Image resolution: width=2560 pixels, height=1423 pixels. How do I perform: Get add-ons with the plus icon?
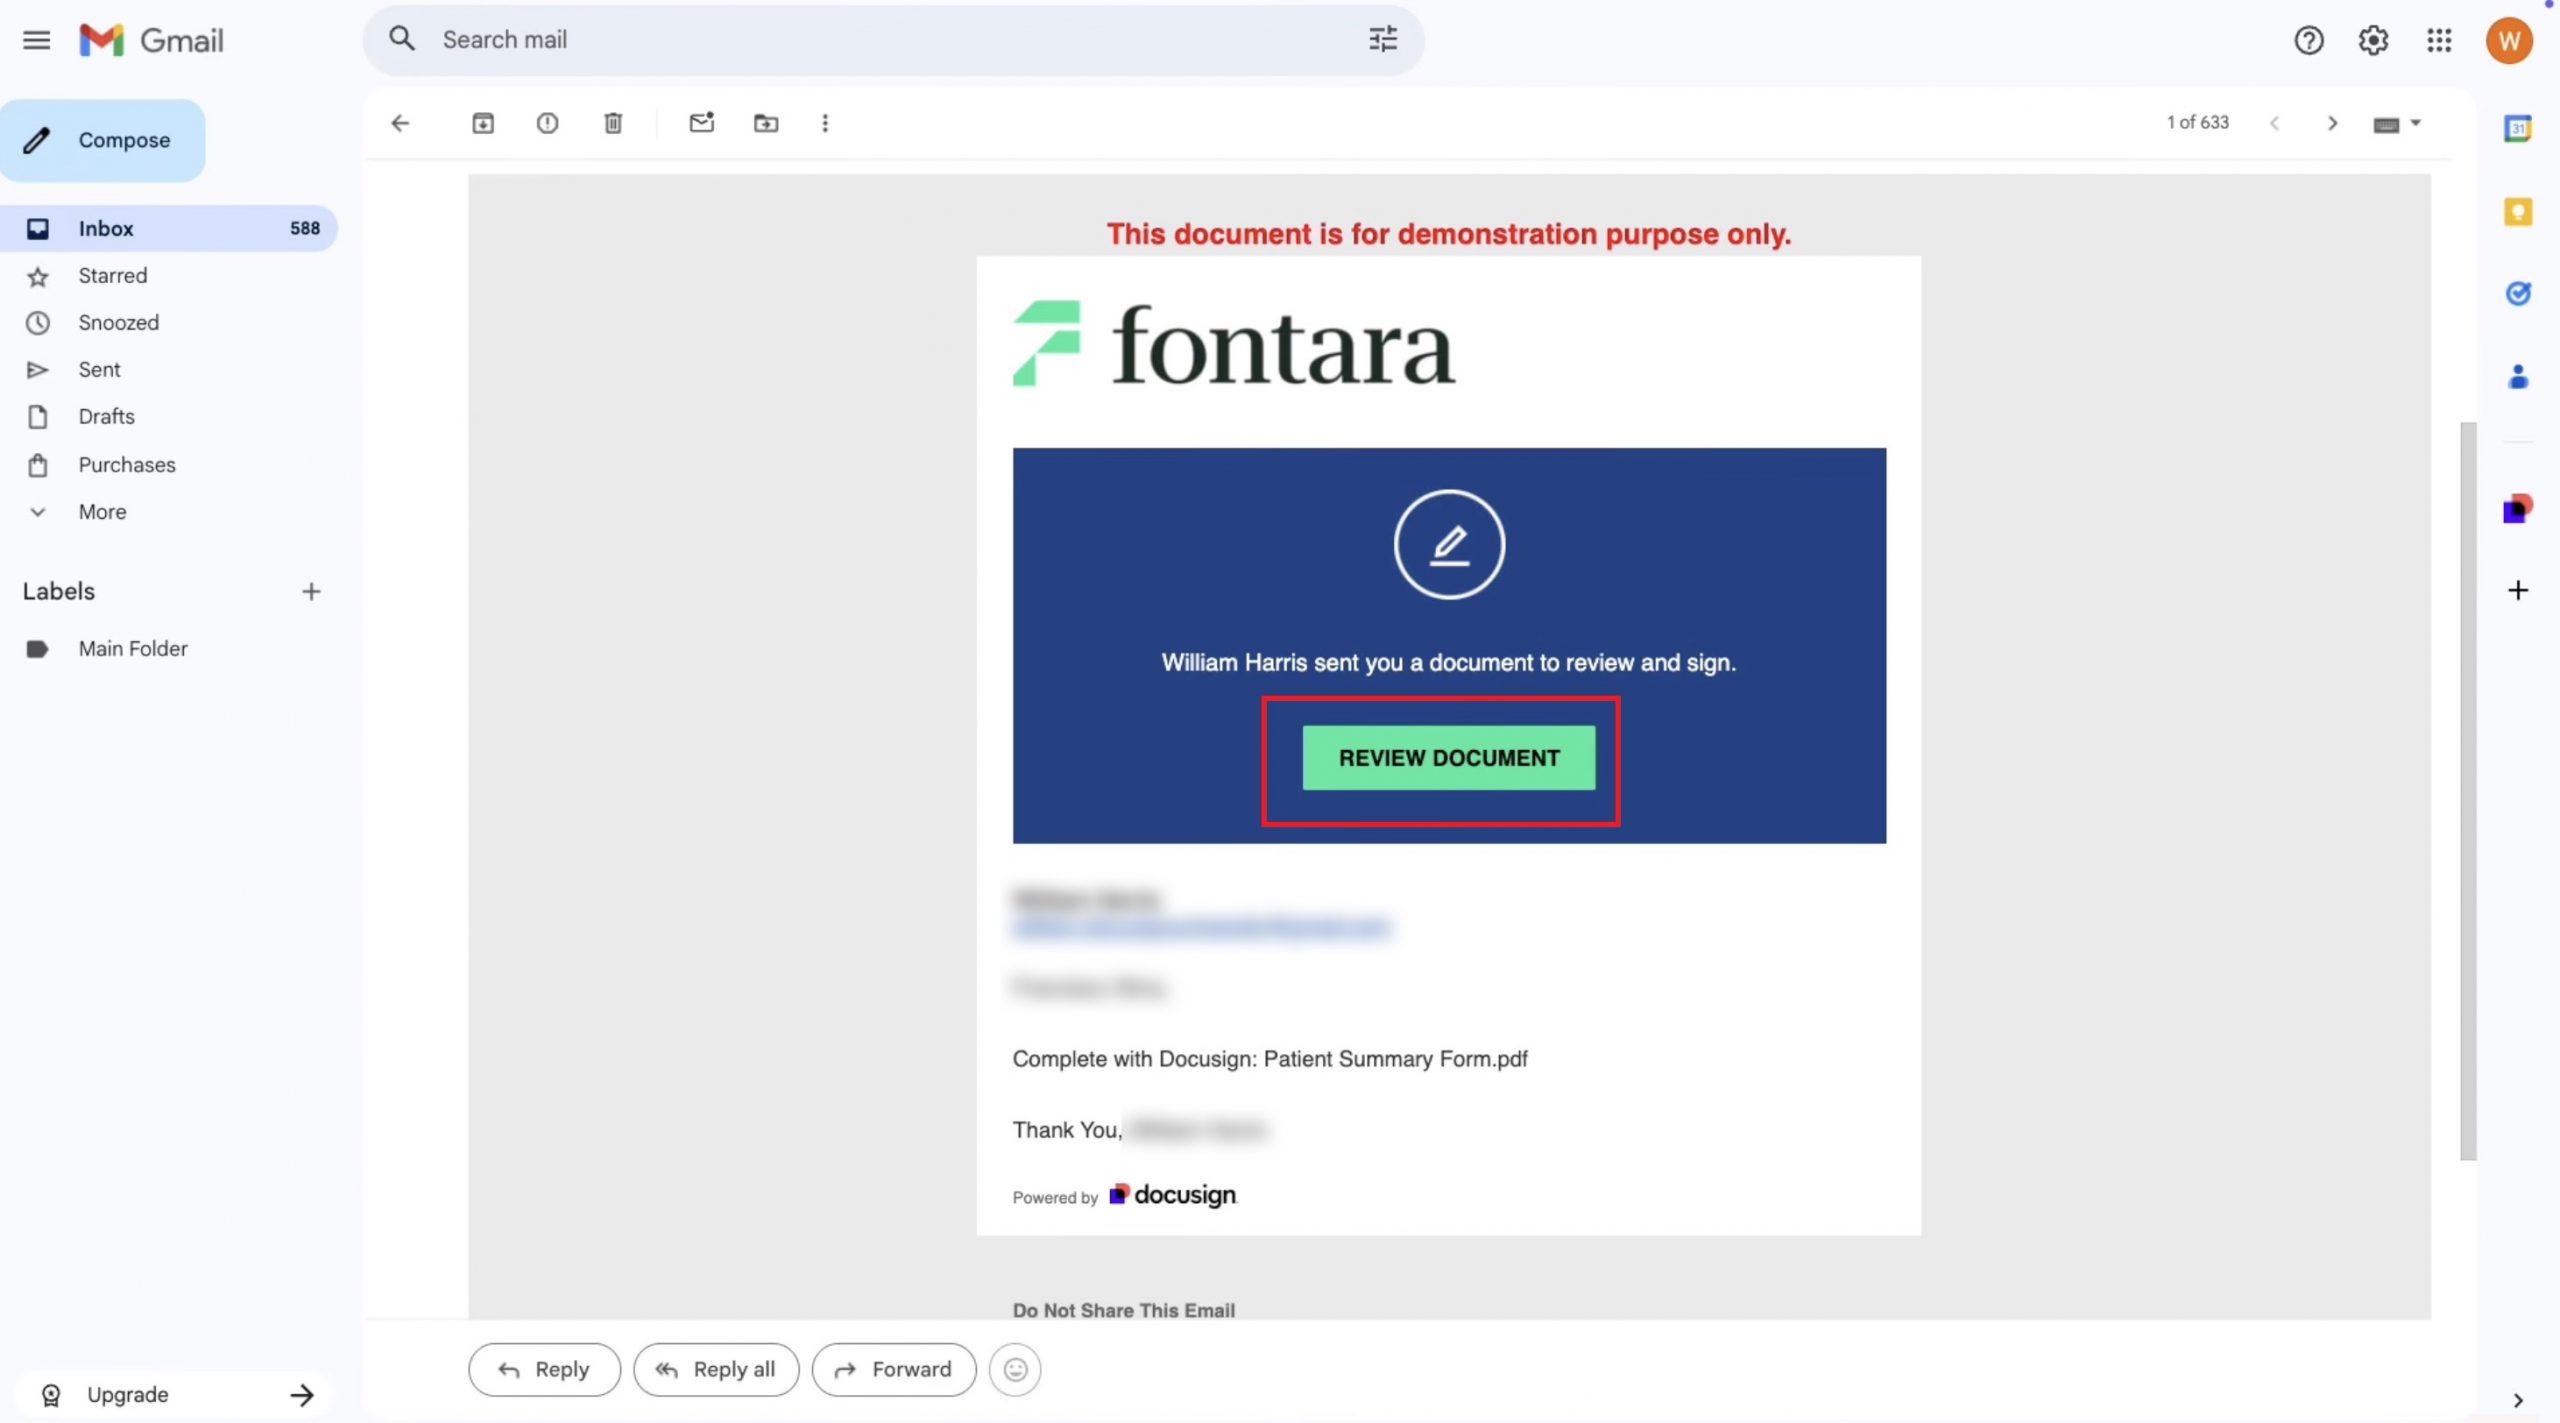2518,590
